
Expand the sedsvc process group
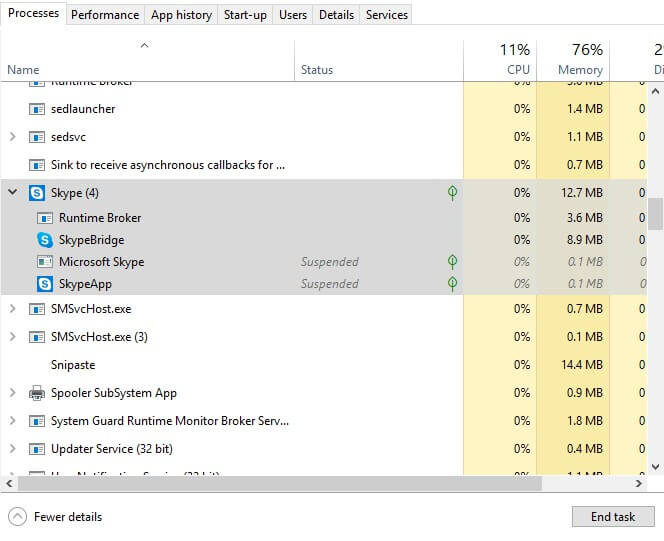[x=13, y=137]
